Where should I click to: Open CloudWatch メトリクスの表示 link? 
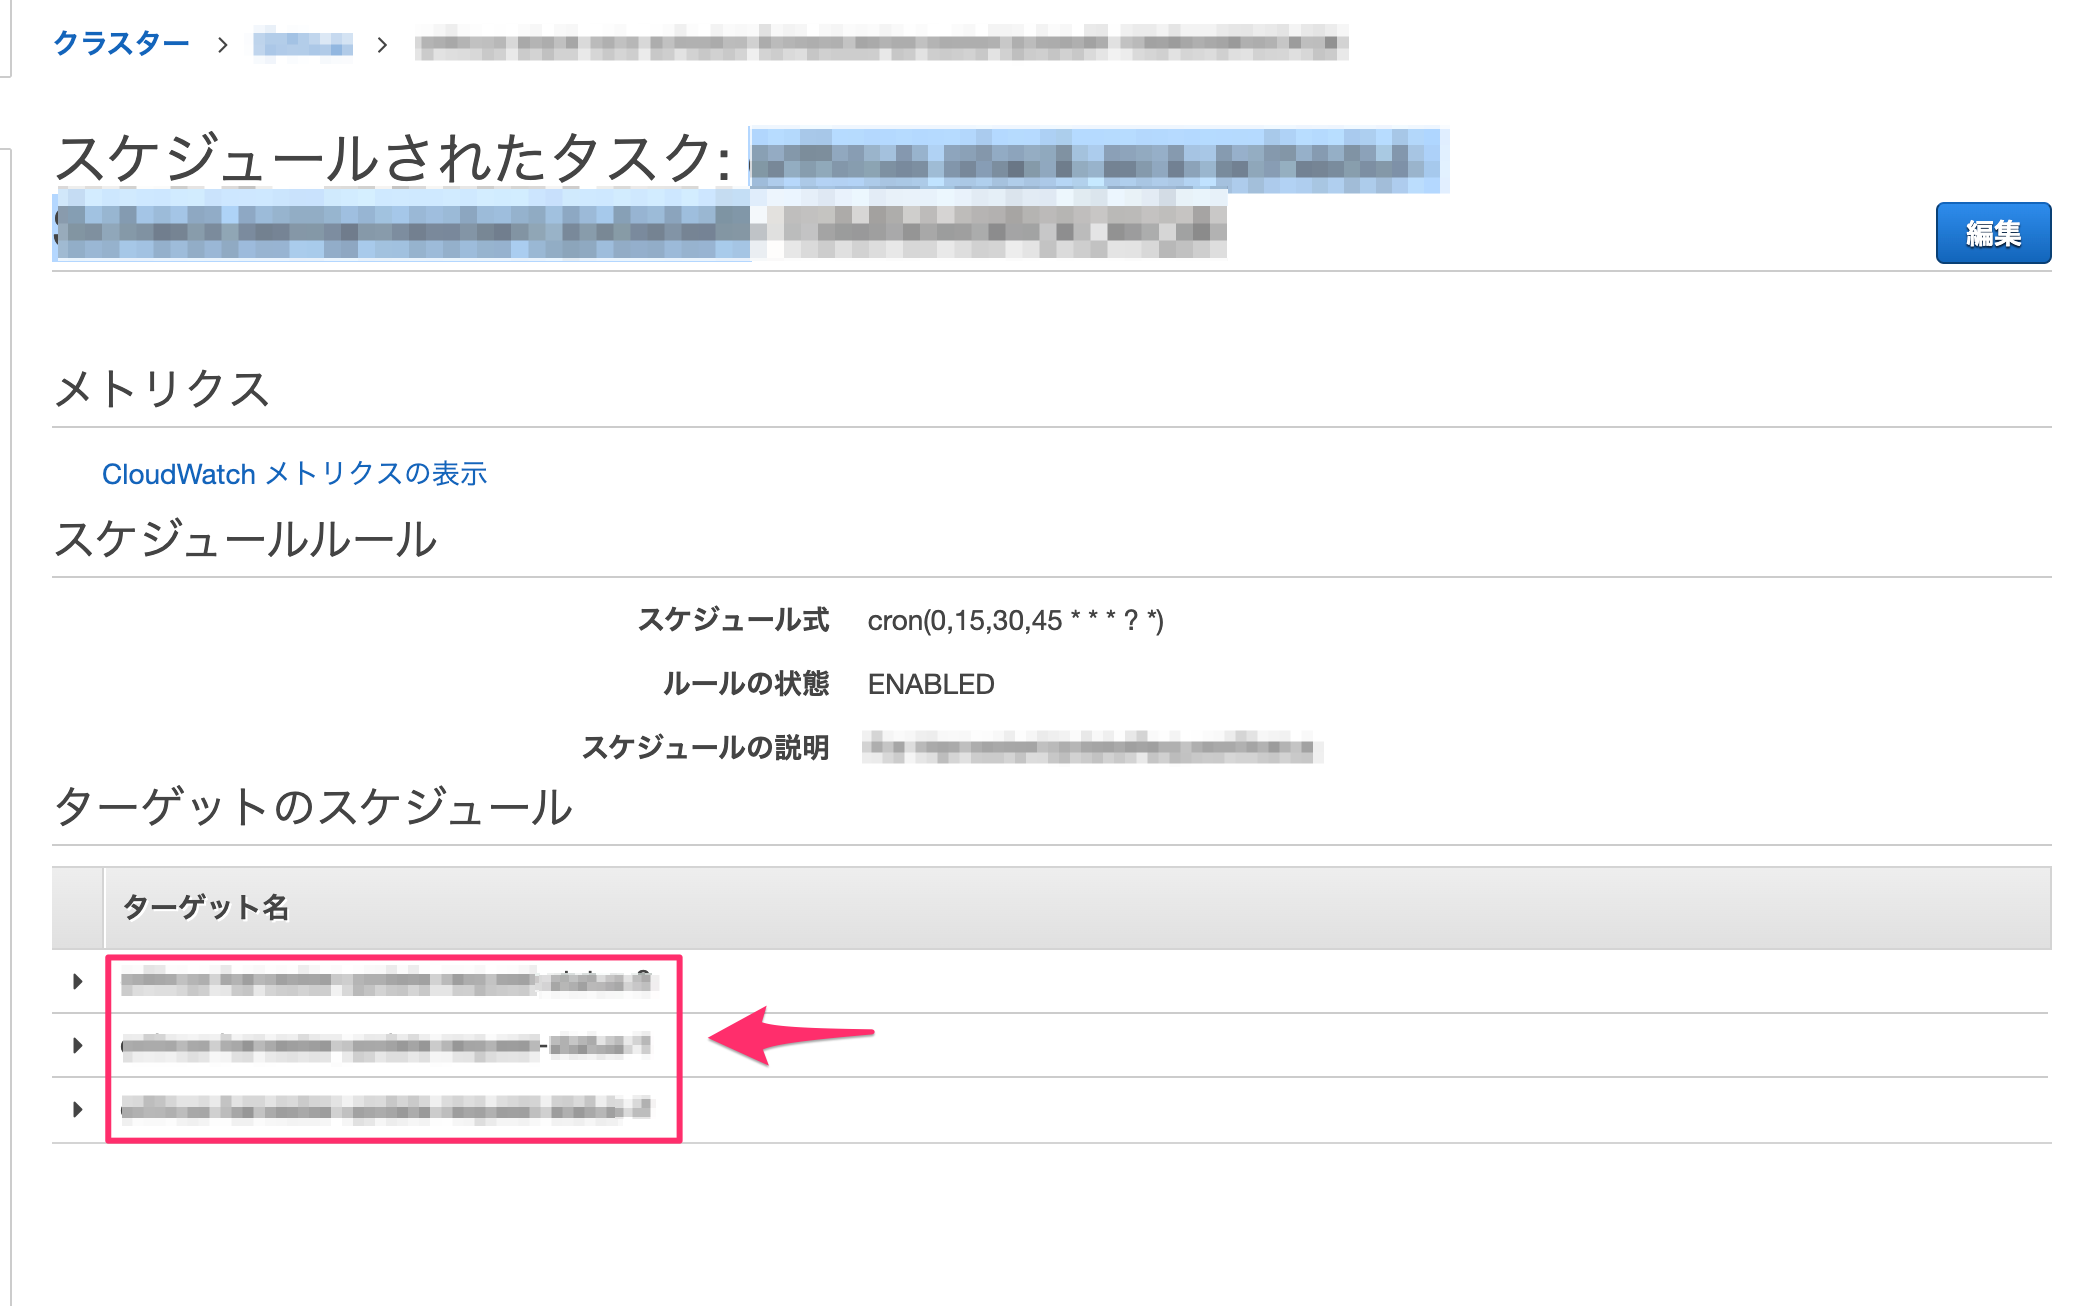tap(294, 474)
